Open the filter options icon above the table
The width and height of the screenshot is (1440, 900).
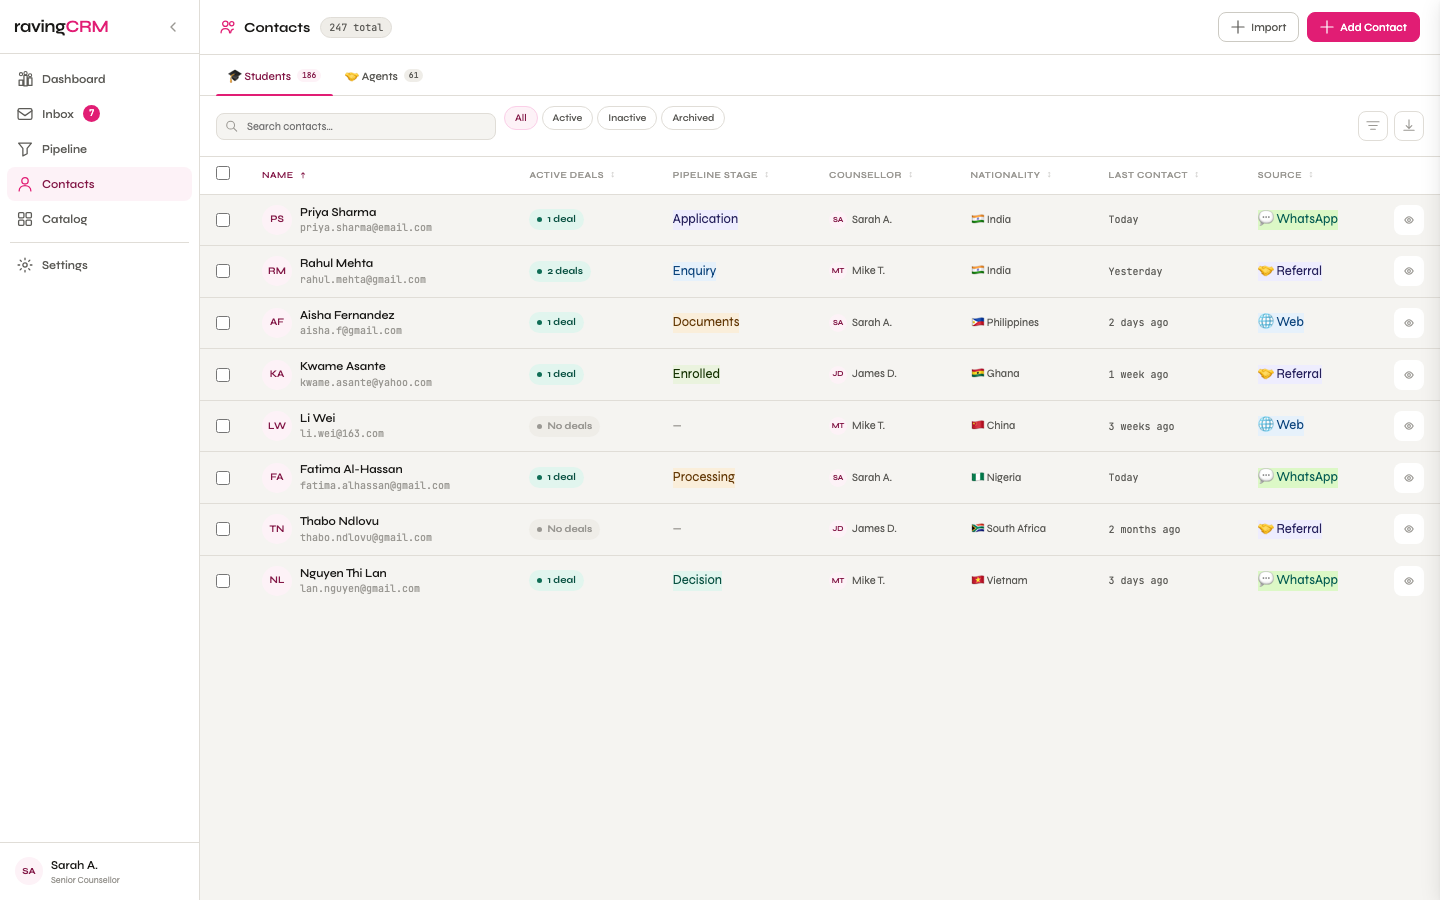1372,125
